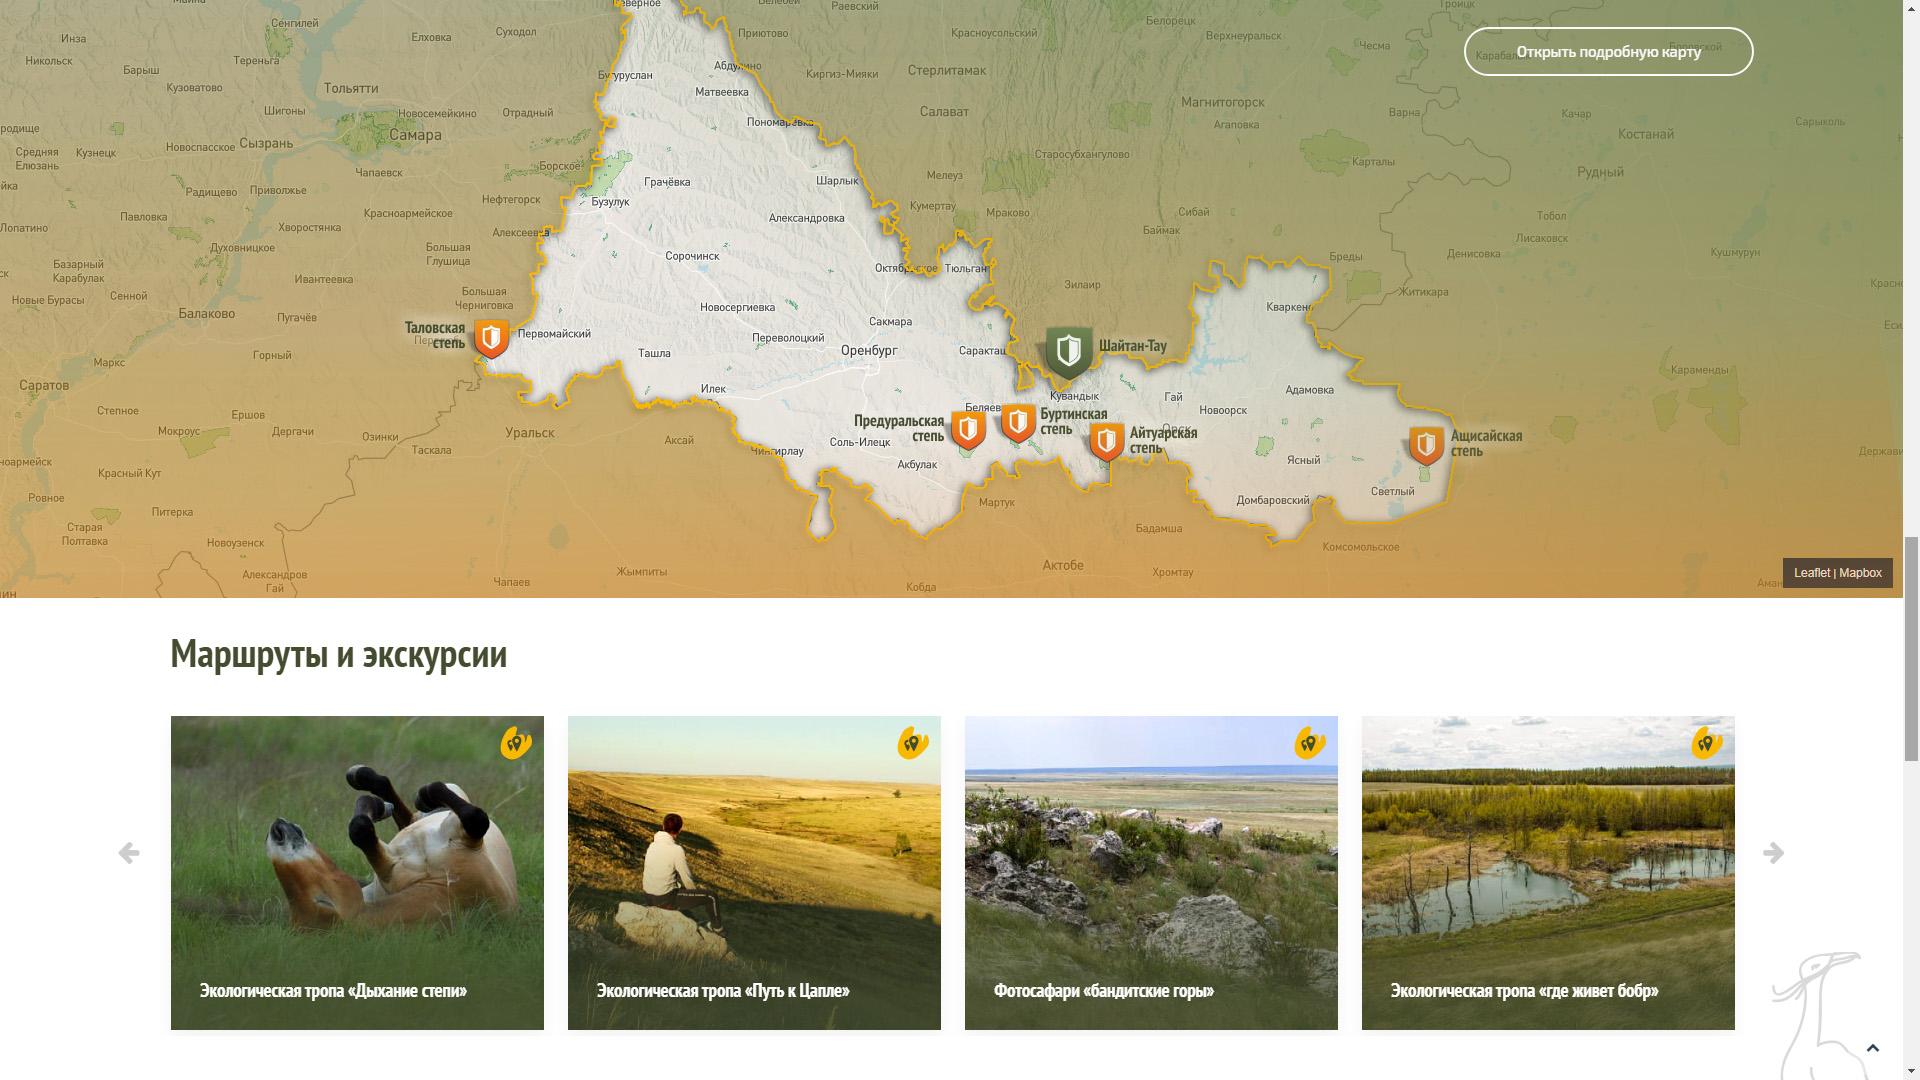The height and width of the screenshot is (1080, 1920).
Task: Select the Ащисайская степь map marker
Action: [x=1426, y=445]
